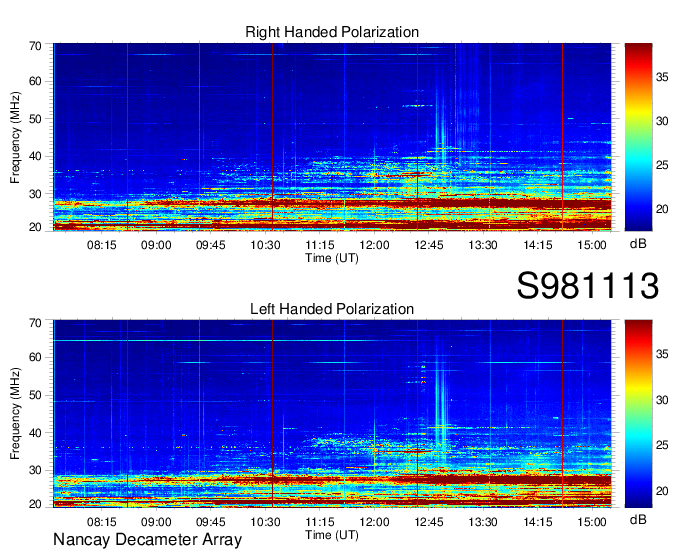
Task: Click 12:00 tick on upper plot time axis
Action: tap(374, 245)
